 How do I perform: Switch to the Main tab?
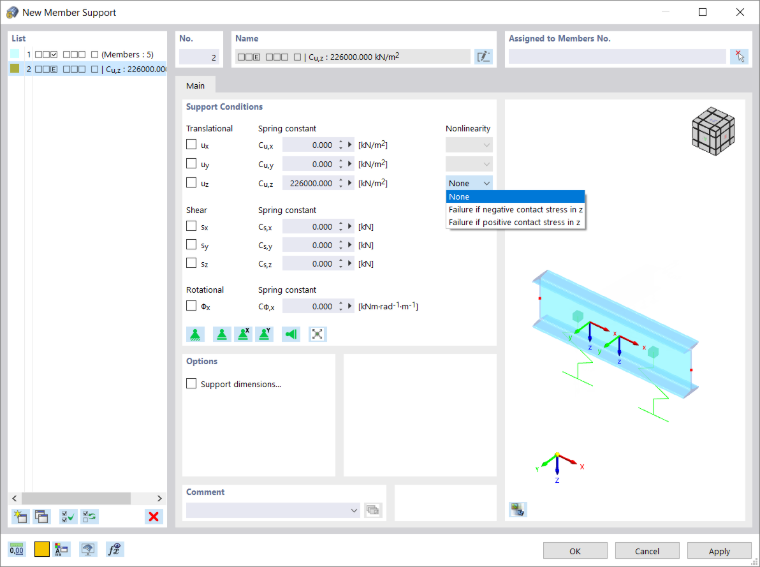point(195,86)
